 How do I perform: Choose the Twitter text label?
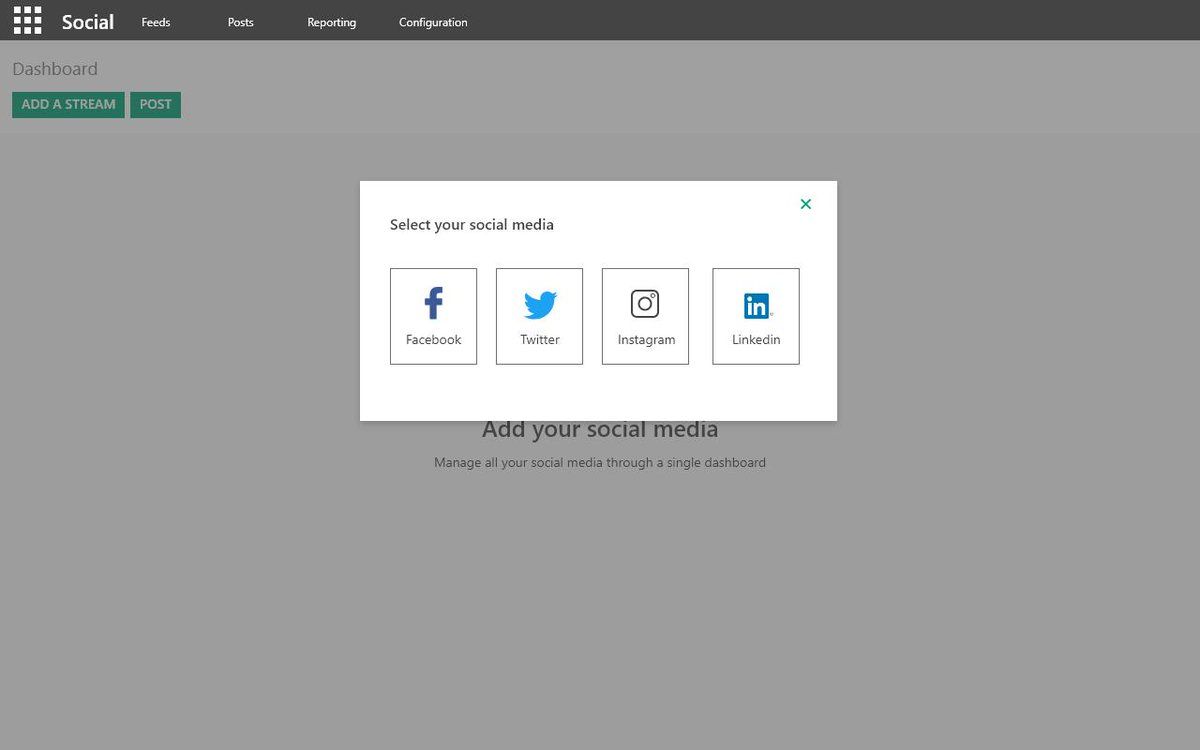(x=539, y=340)
